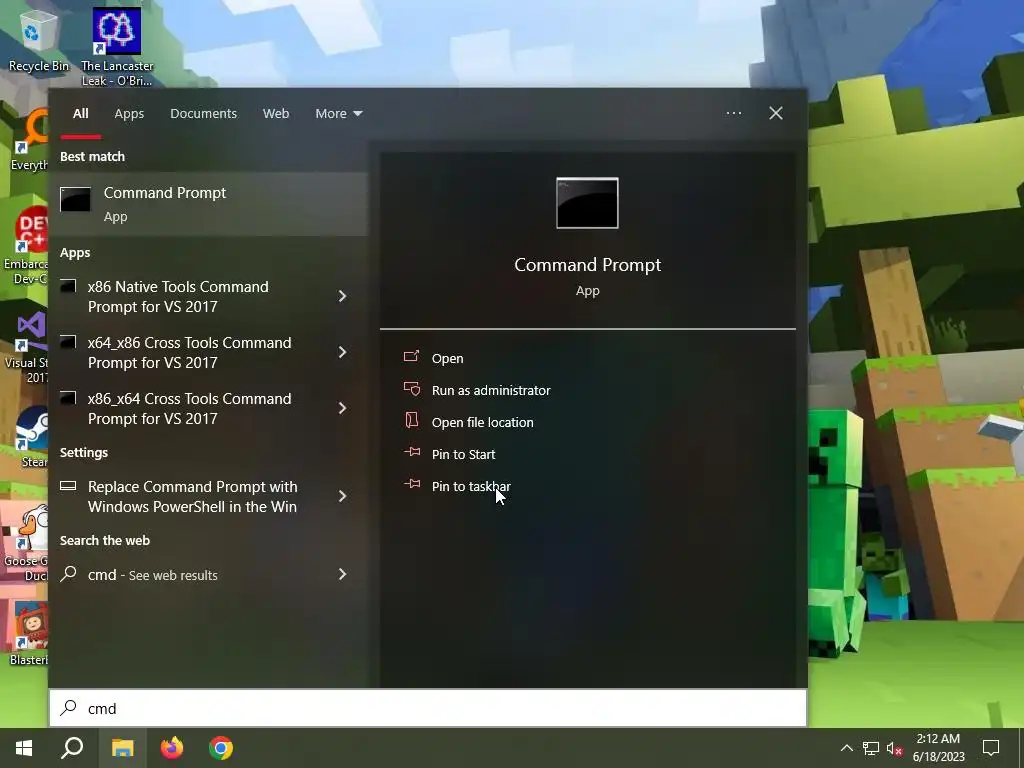This screenshot has height=768, width=1024.
Task: Click the Open file location icon
Action: [411, 421]
